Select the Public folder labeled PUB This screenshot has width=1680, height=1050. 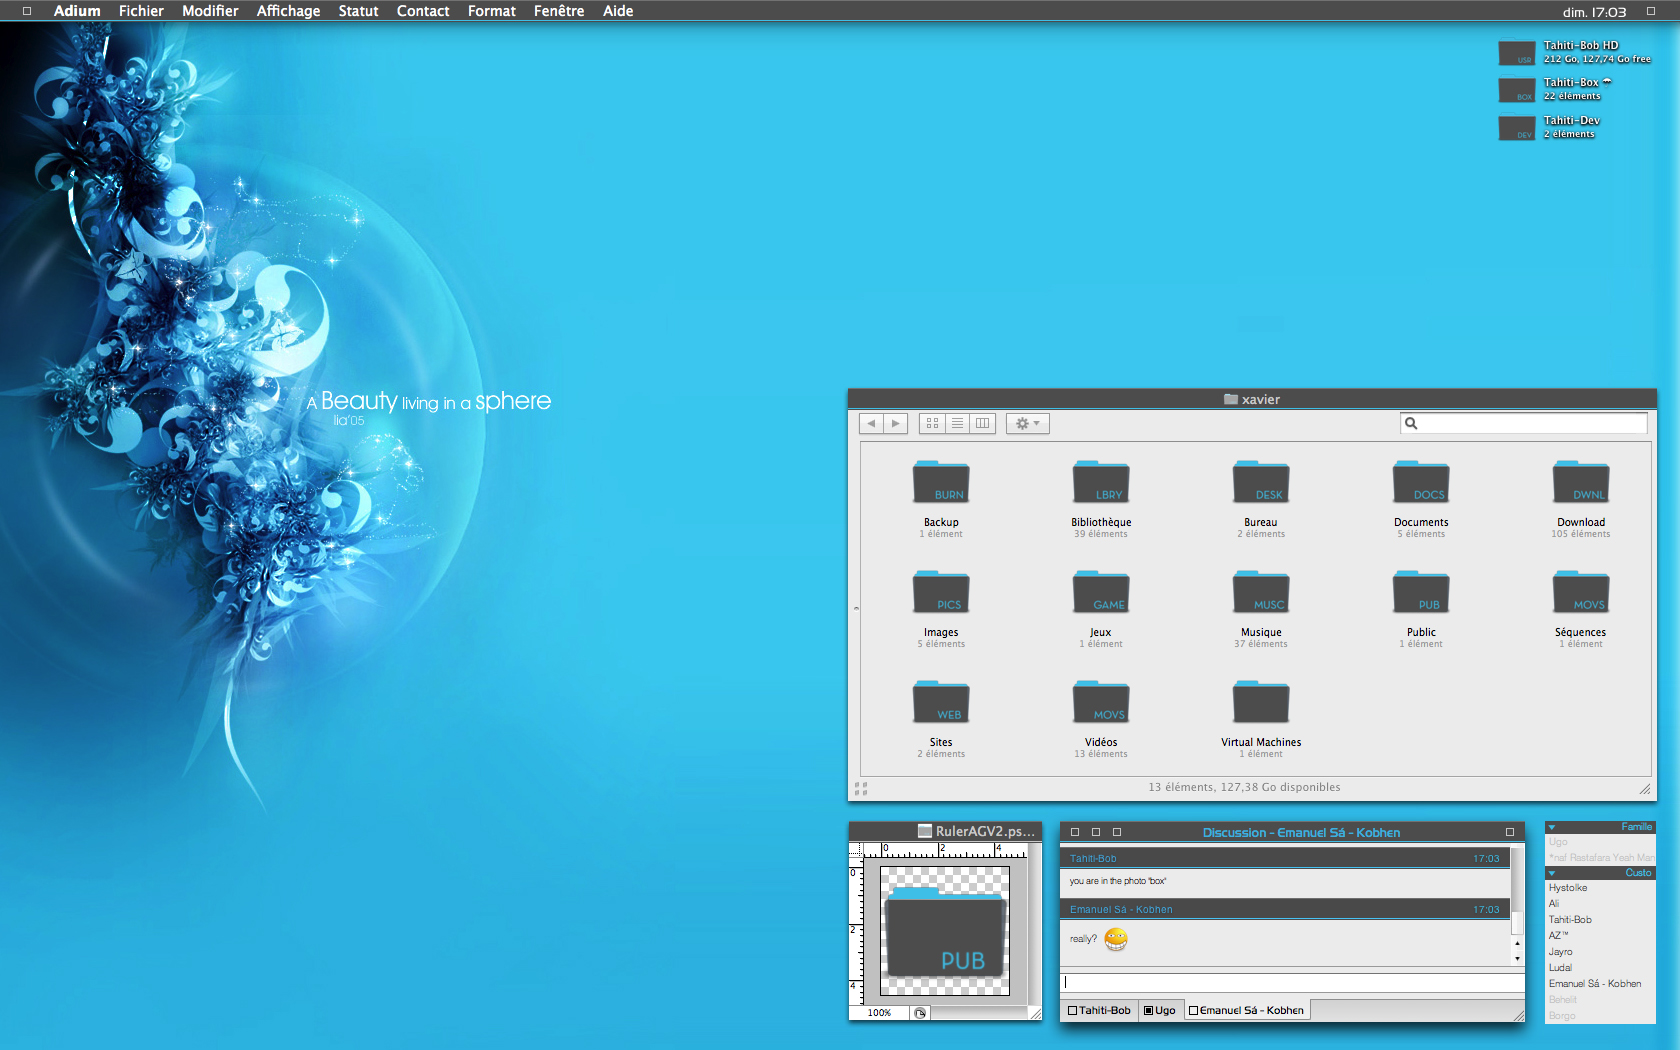click(1421, 592)
